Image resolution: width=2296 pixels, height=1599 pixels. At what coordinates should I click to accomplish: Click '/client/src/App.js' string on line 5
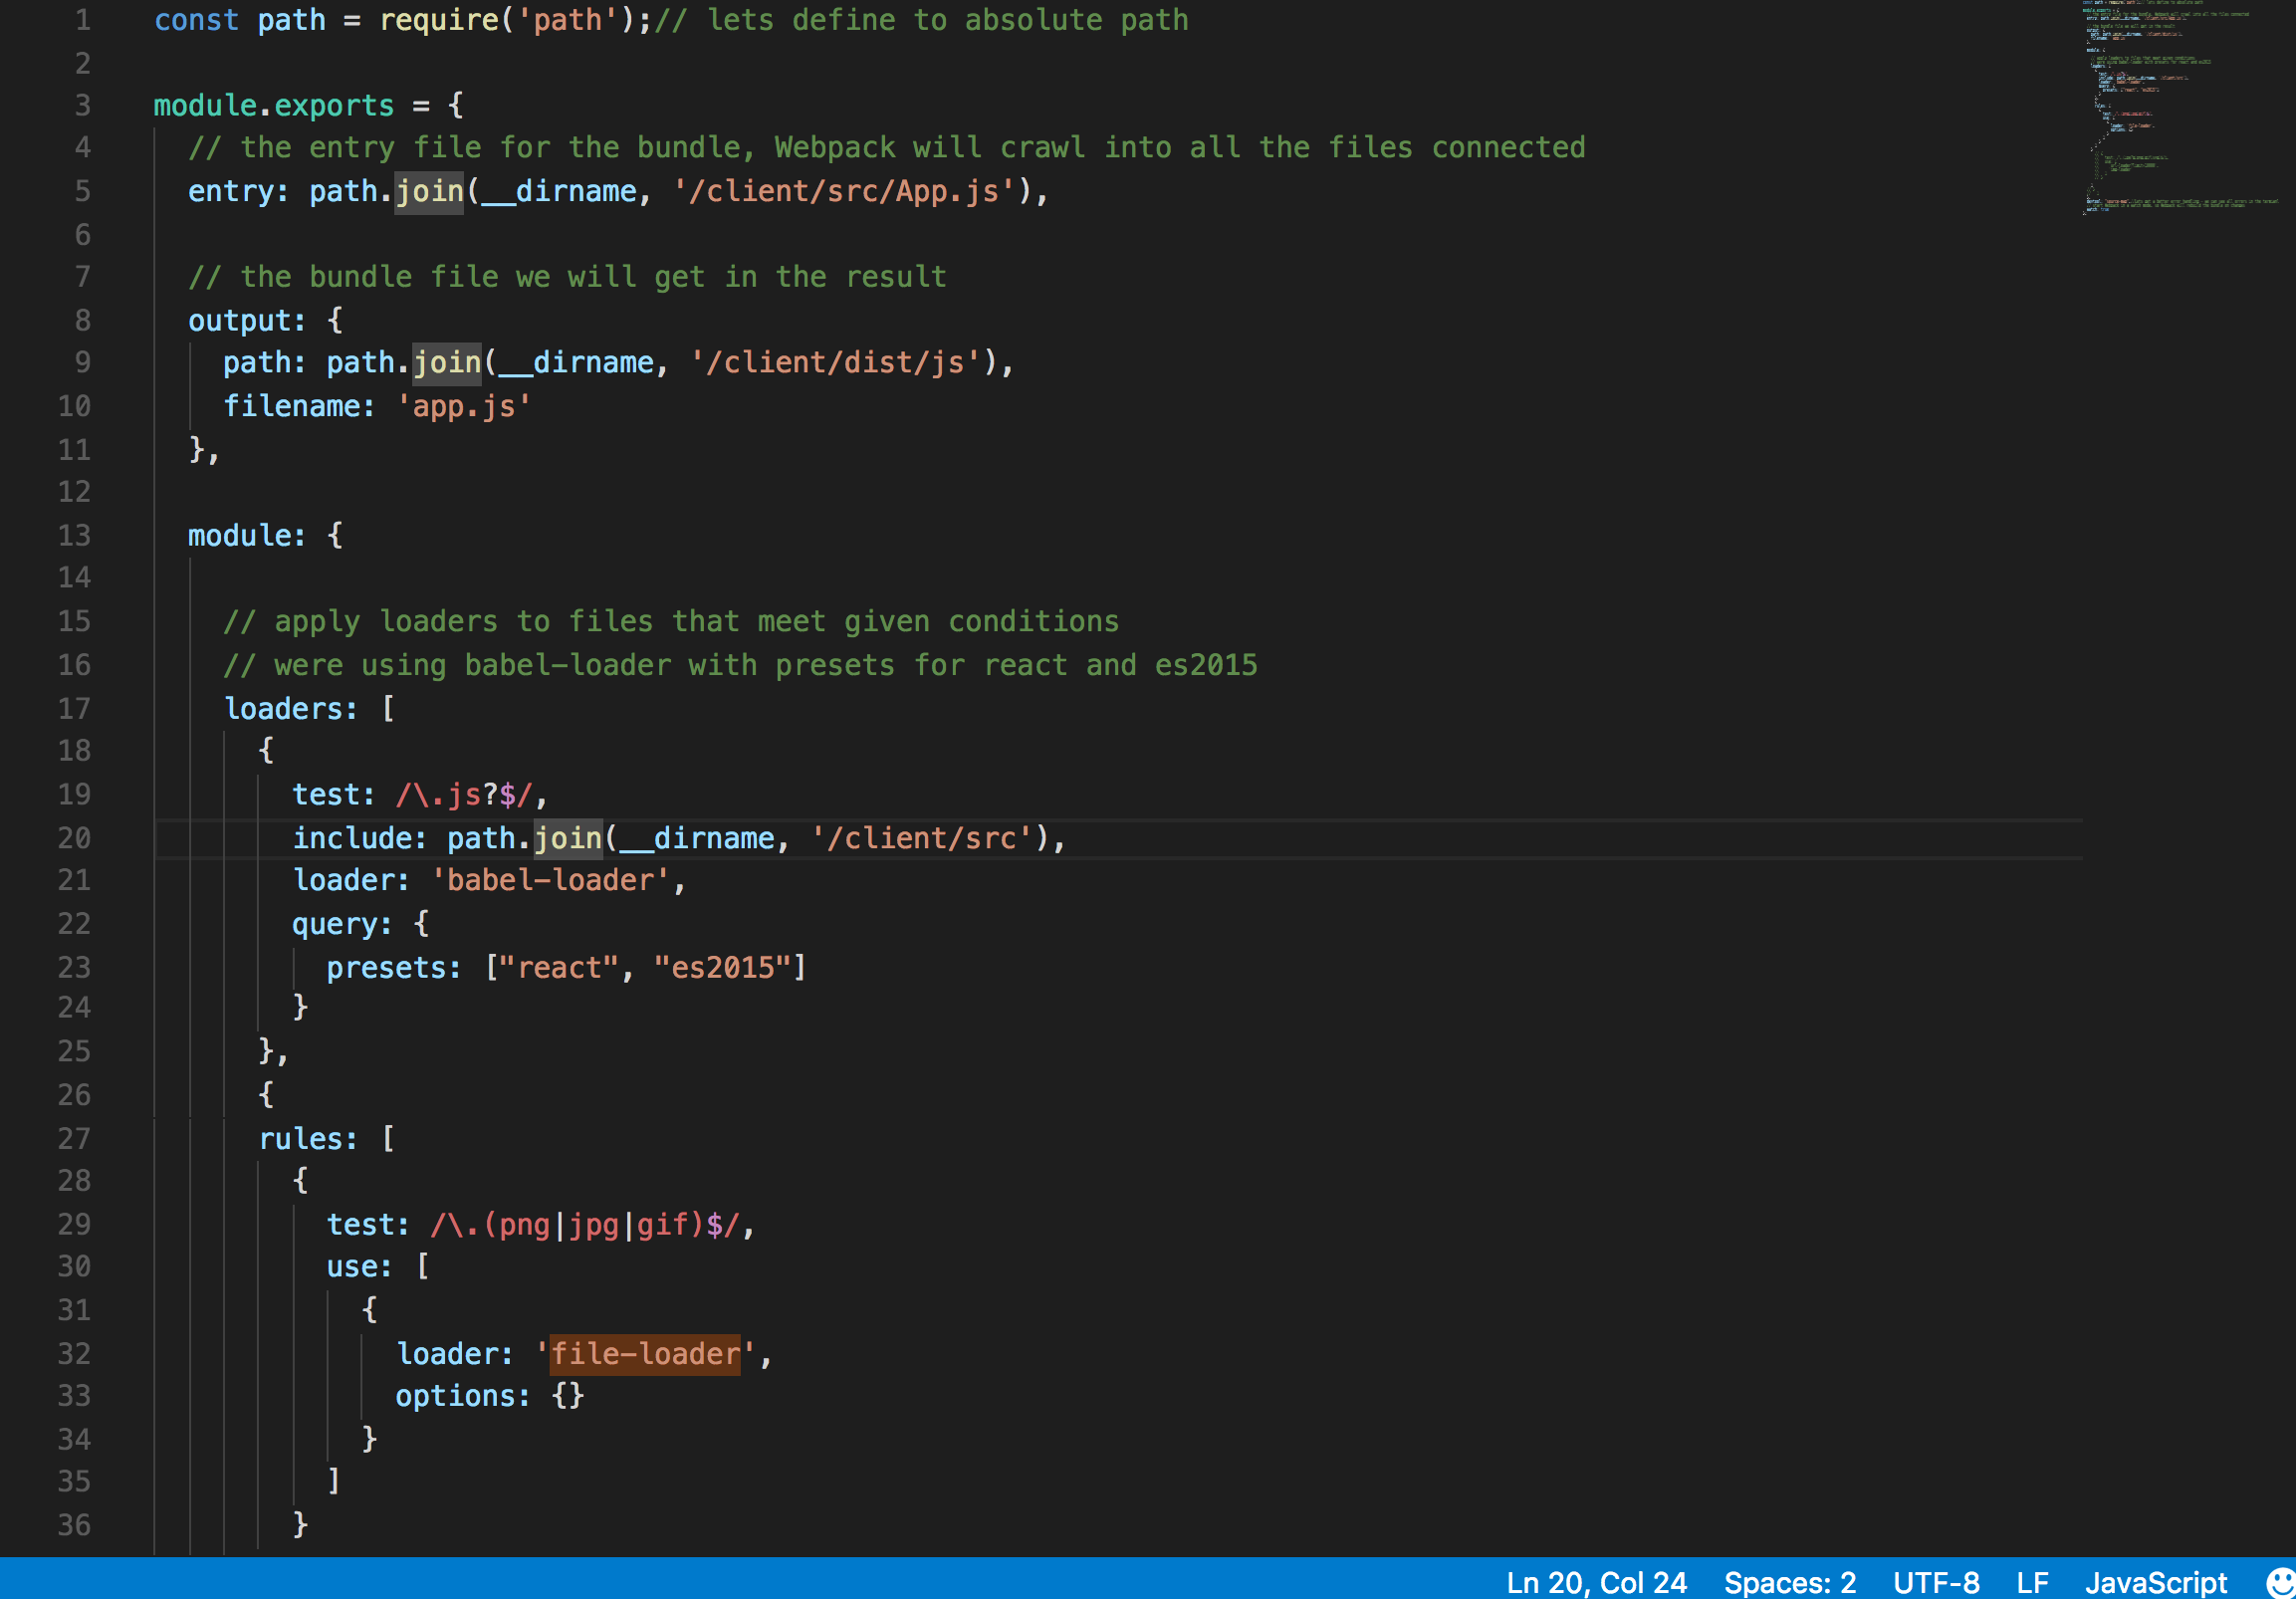(844, 191)
